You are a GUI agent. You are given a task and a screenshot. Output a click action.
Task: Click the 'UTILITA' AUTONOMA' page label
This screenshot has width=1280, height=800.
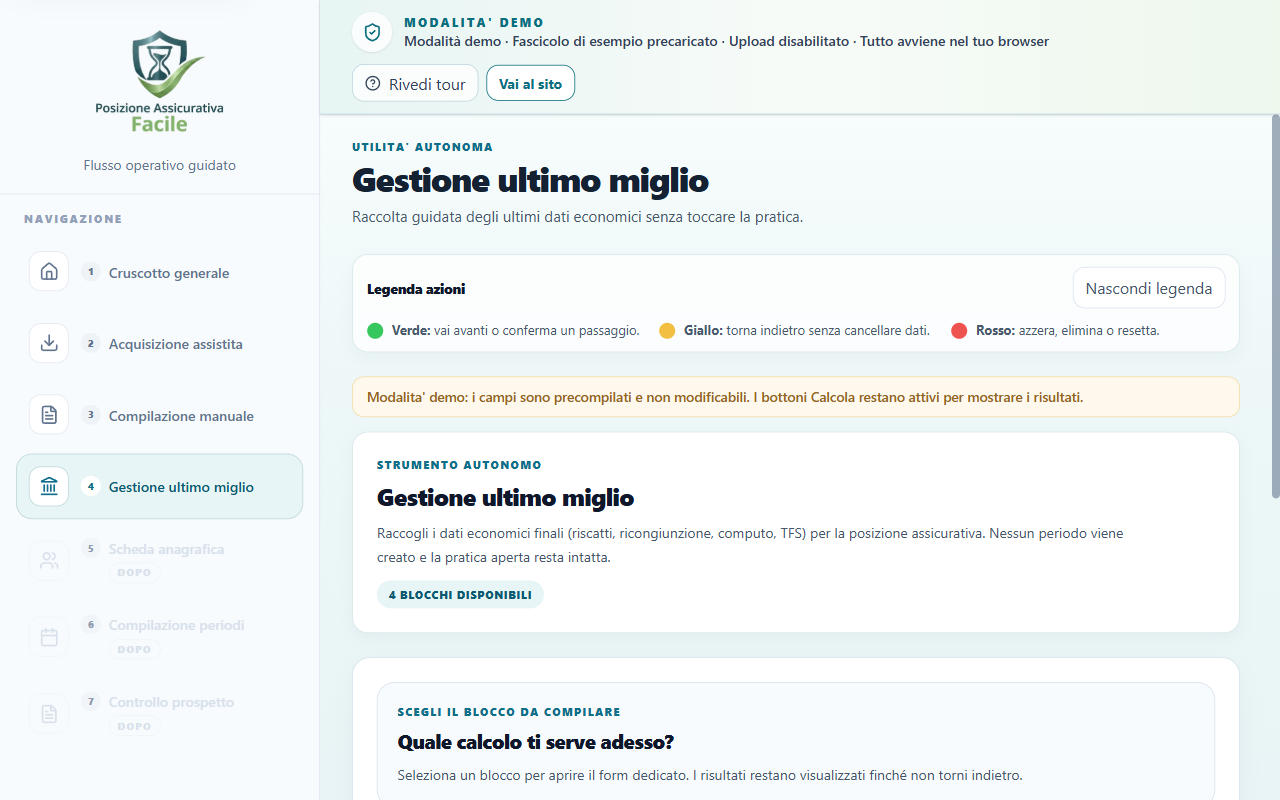click(x=422, y=147)
